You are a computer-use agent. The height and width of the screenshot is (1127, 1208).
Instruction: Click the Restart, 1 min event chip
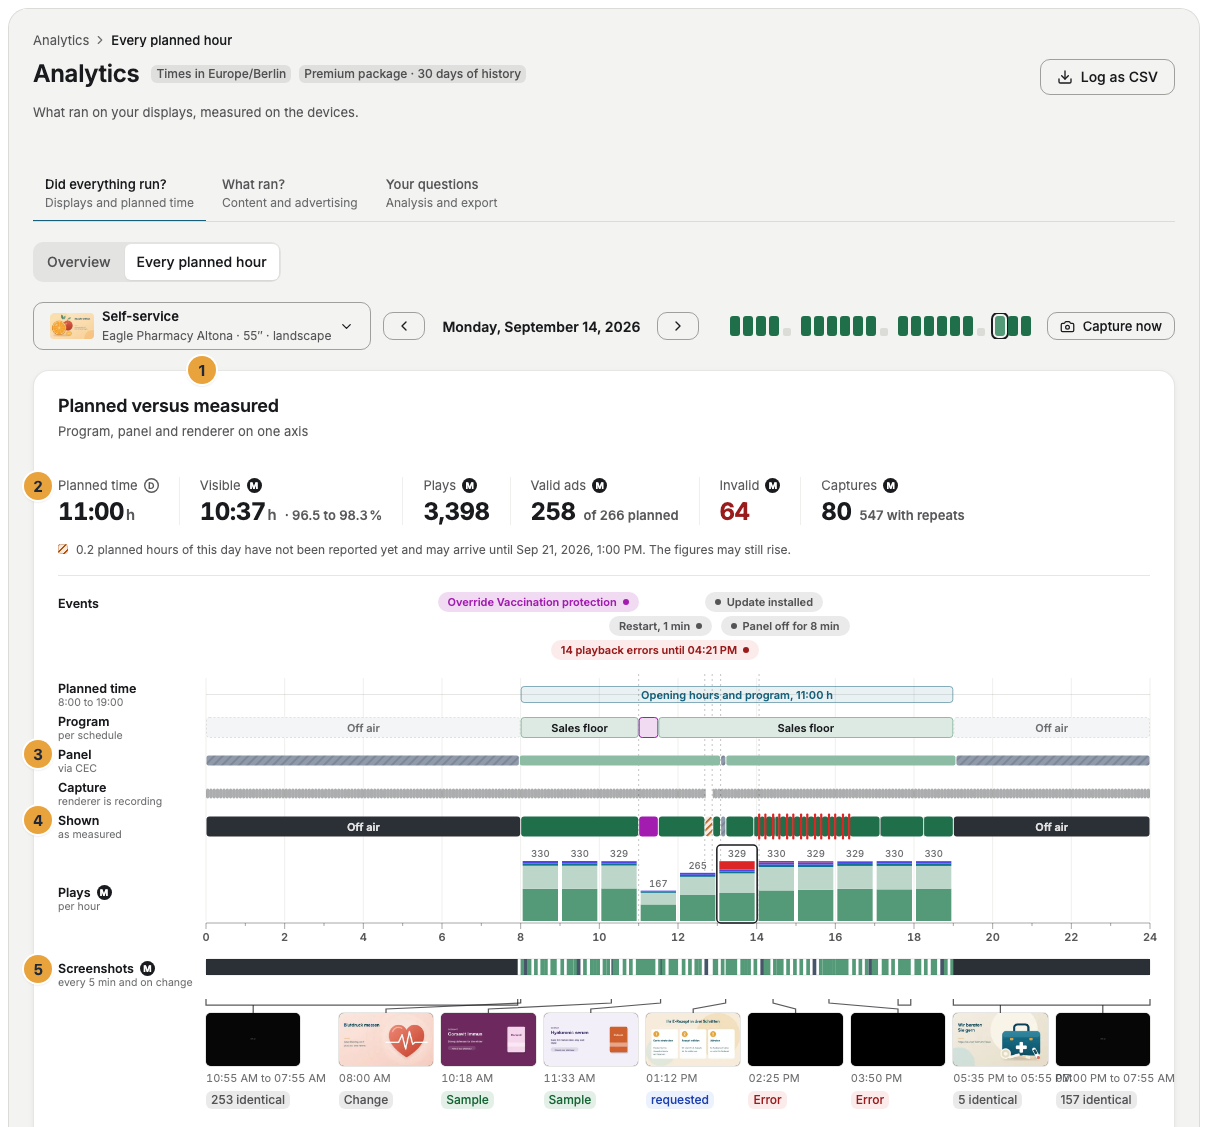coord(660,626)
